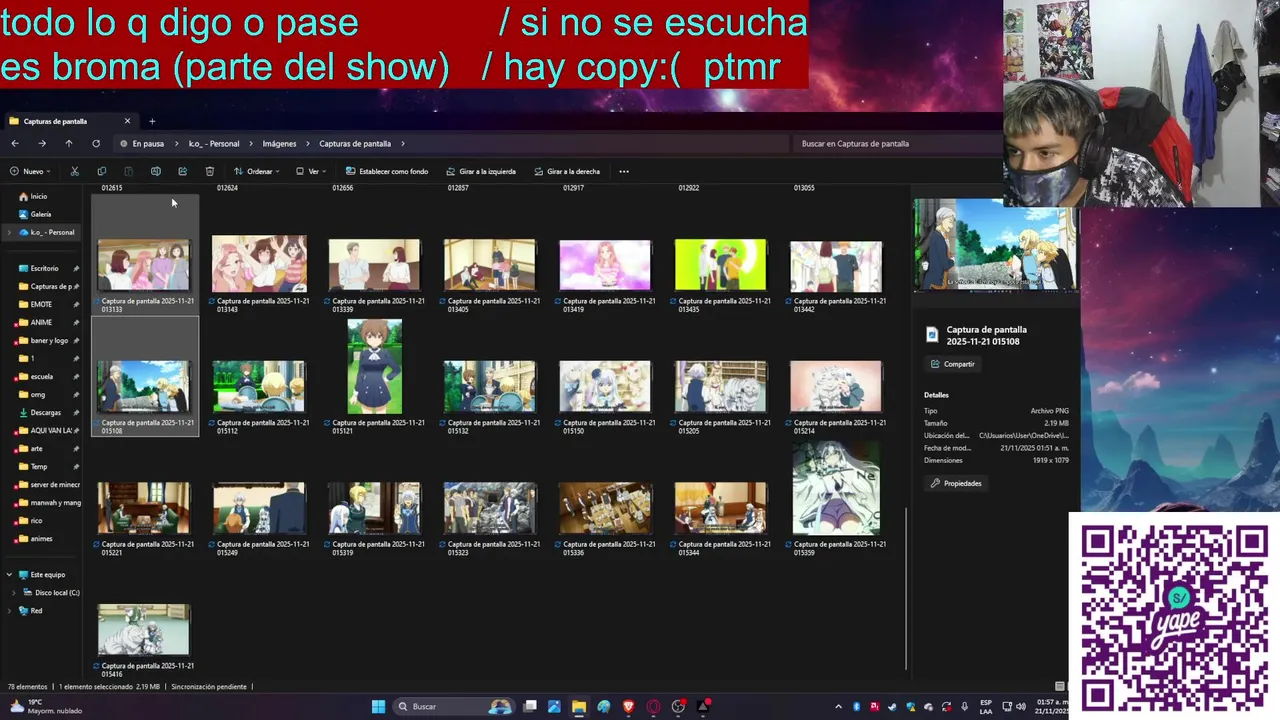Click the preview image in details pane
This screenshot has height=720, width=1280.
click(x=995, y=245)
